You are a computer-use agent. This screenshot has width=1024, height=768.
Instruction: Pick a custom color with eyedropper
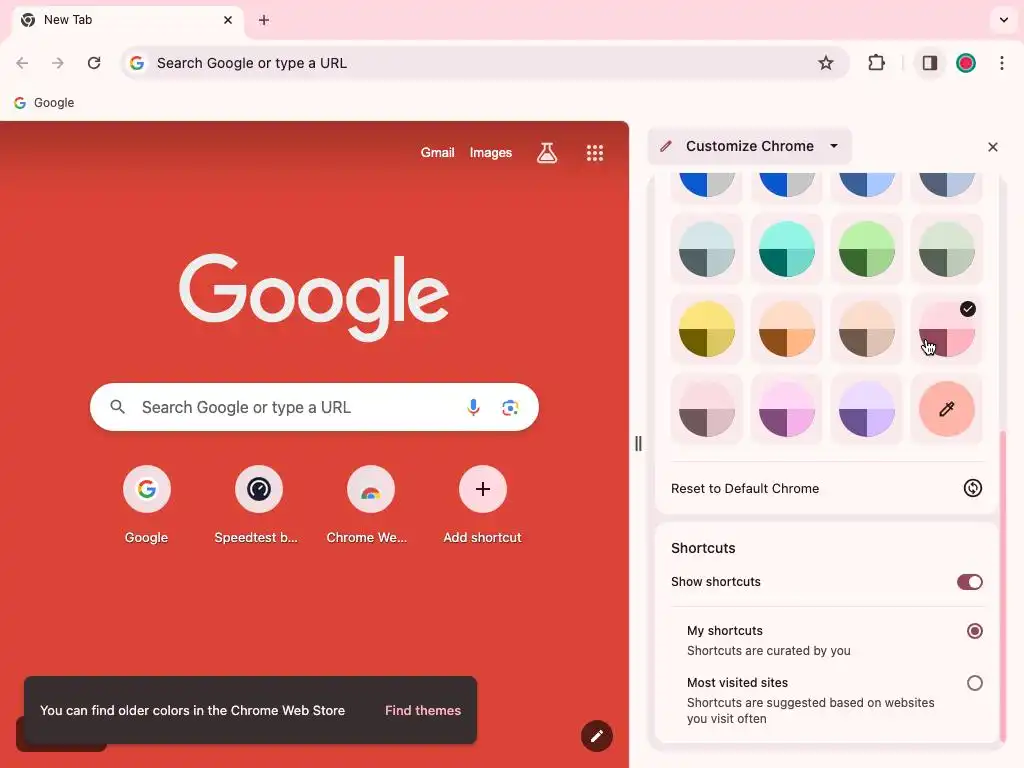(947, 409)
